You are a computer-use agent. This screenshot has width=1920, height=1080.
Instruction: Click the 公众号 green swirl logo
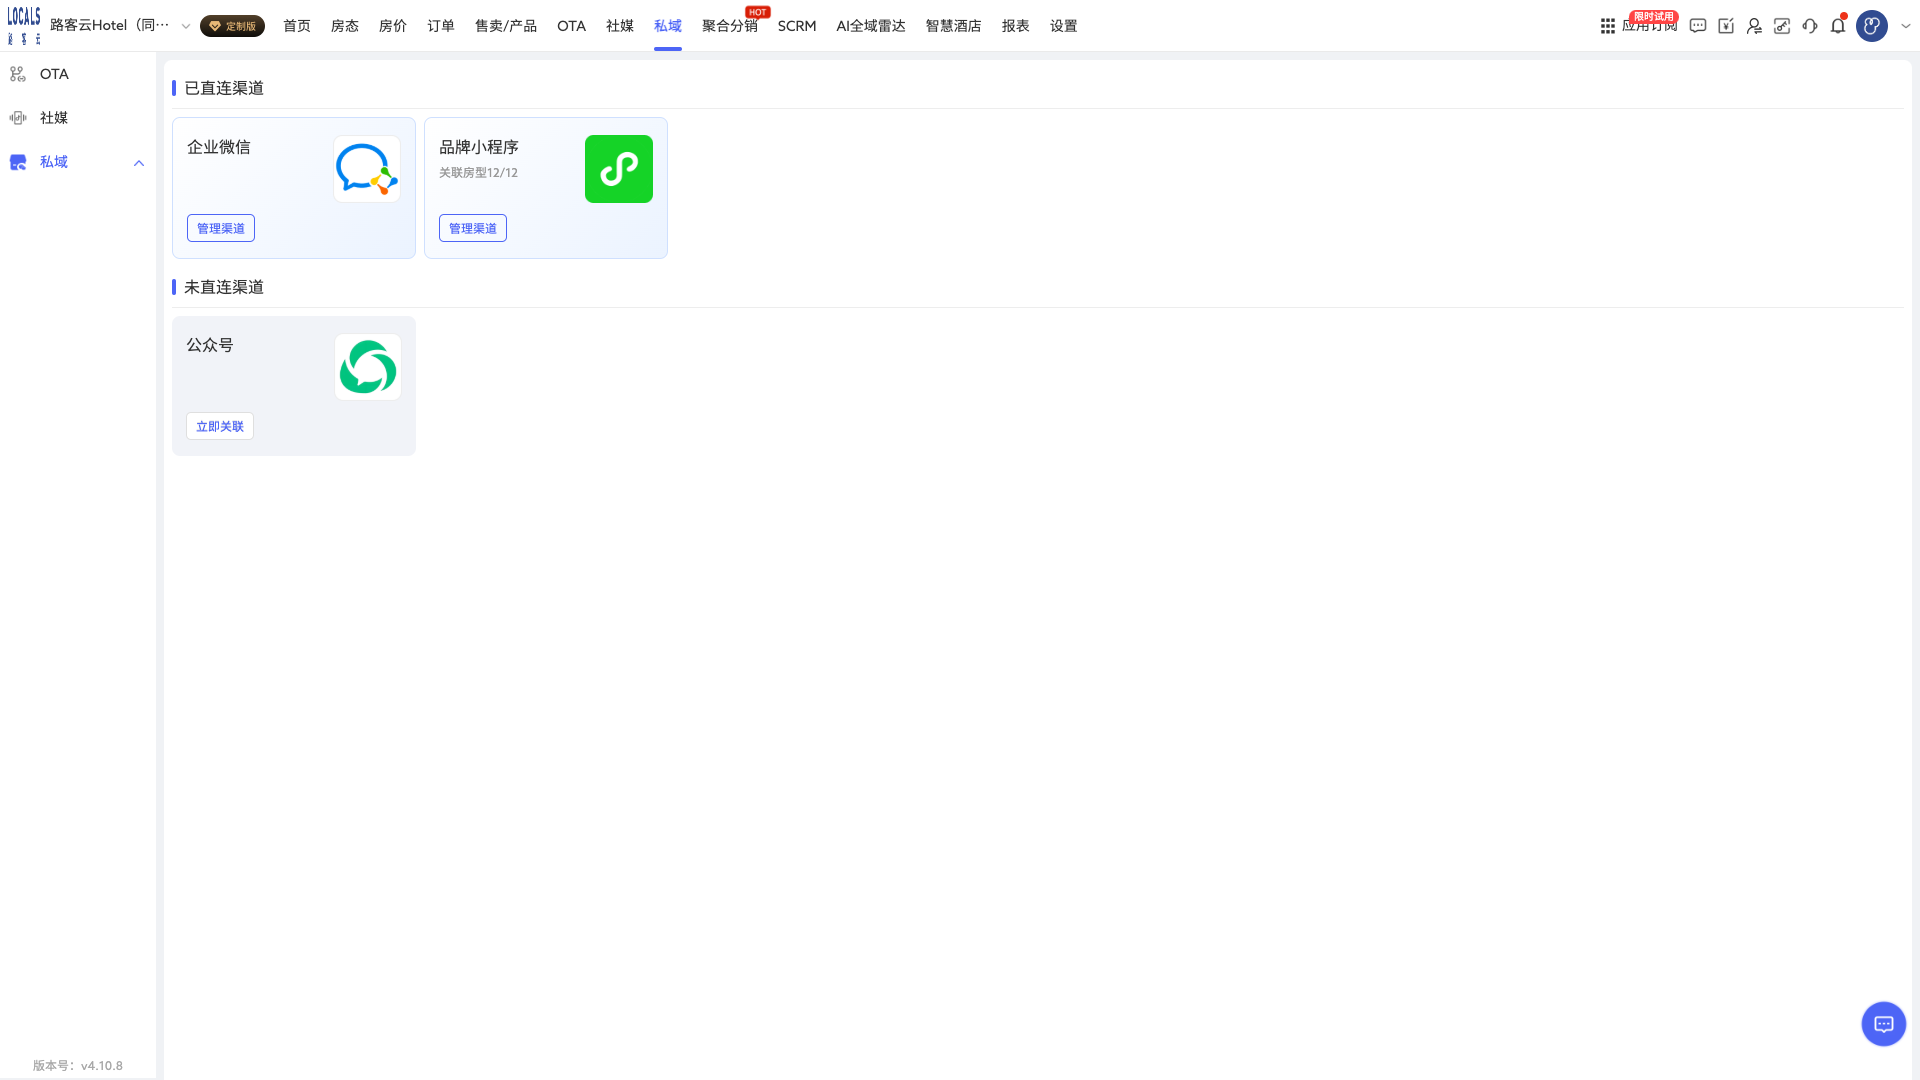pyautogui.click(x=368, y=367)
